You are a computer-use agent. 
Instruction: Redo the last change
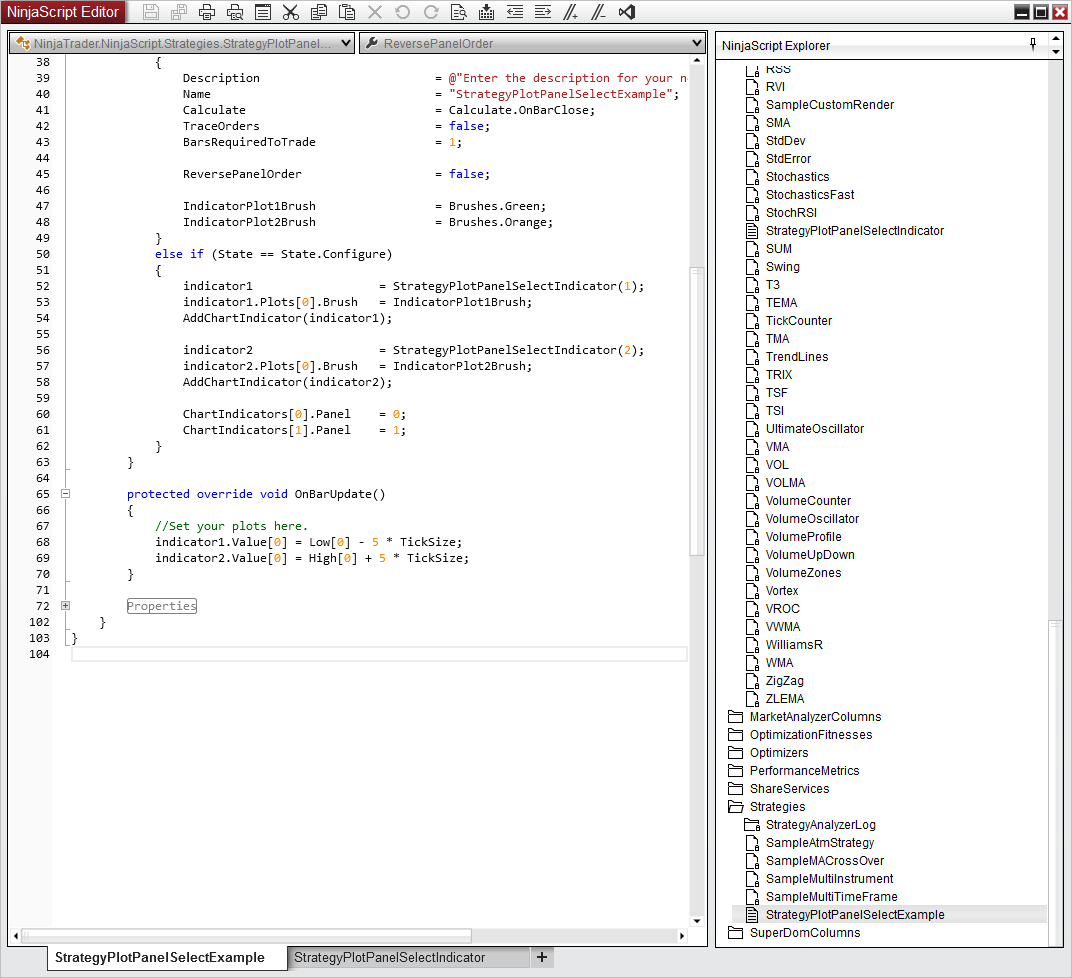[431, 12]
